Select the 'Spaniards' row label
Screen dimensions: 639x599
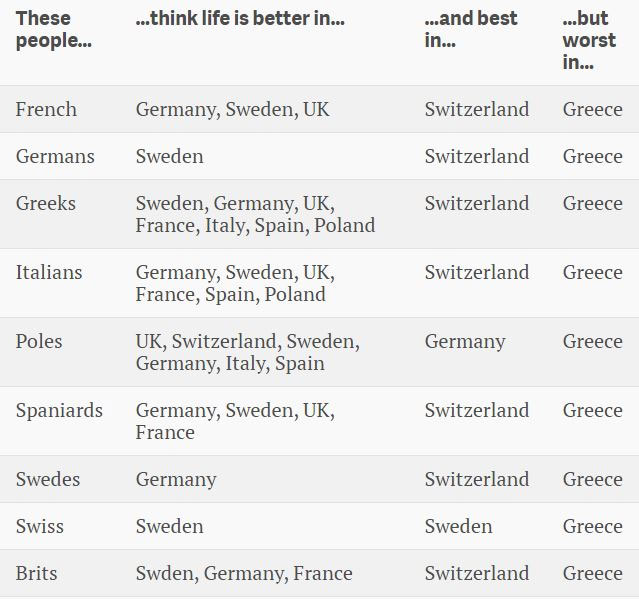tap(59, 410)
